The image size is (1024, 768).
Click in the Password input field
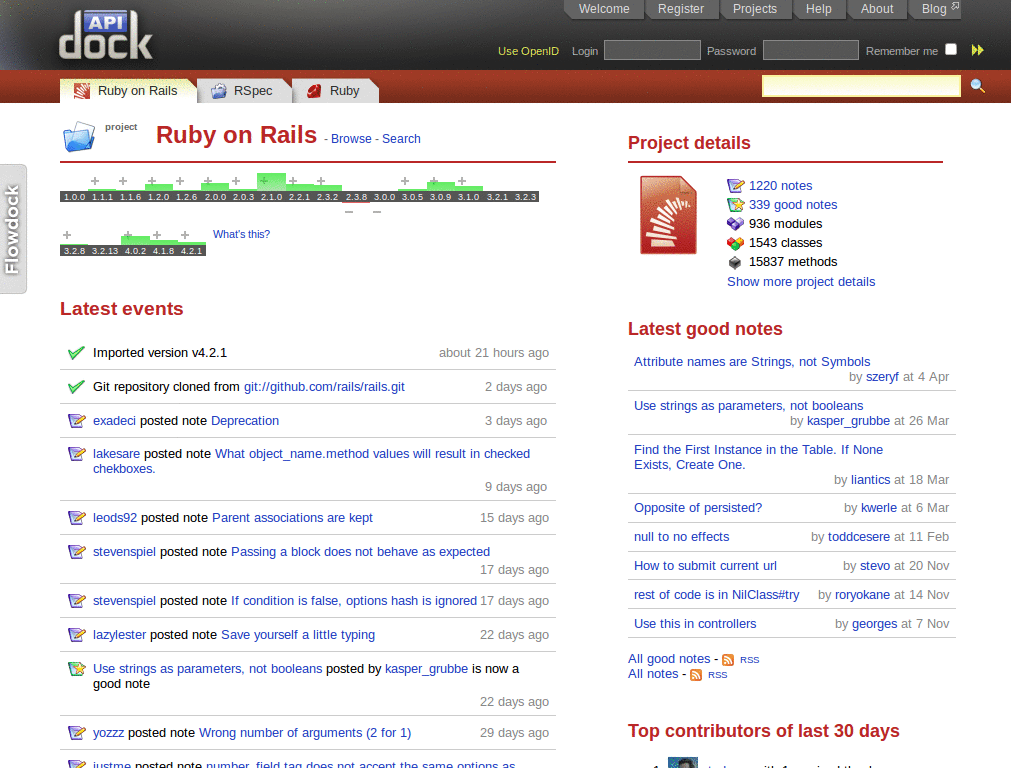[810, 50]
